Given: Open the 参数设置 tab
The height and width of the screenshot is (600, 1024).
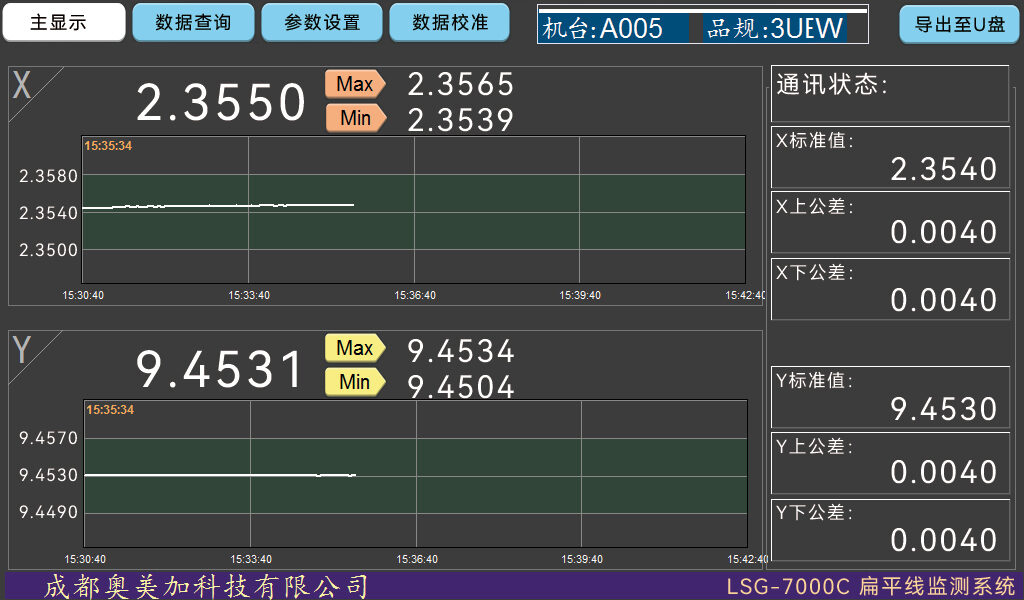Looking at the screenshot, I should click(x=321, y=22).
